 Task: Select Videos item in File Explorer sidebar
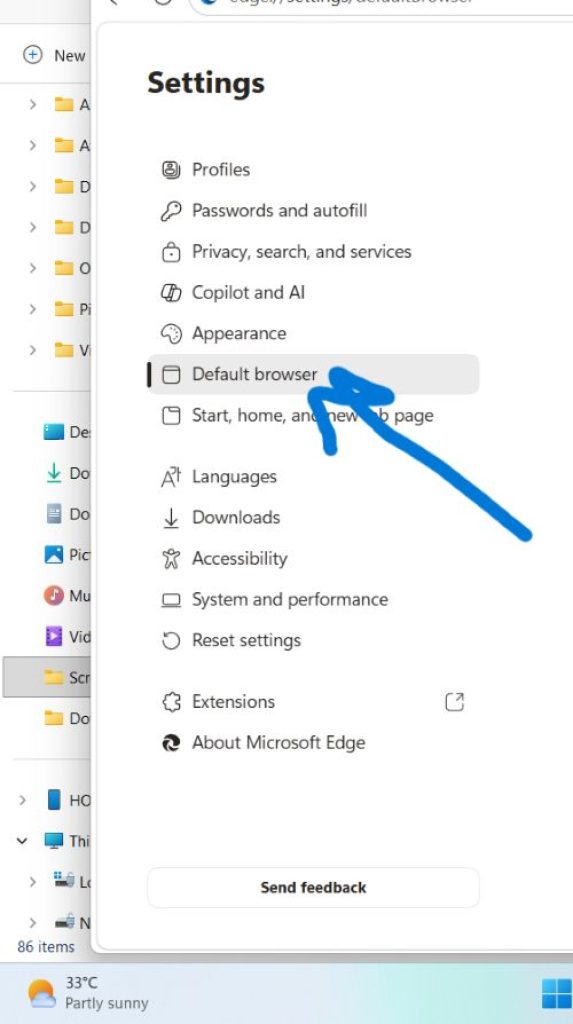(x=65, y=636)
